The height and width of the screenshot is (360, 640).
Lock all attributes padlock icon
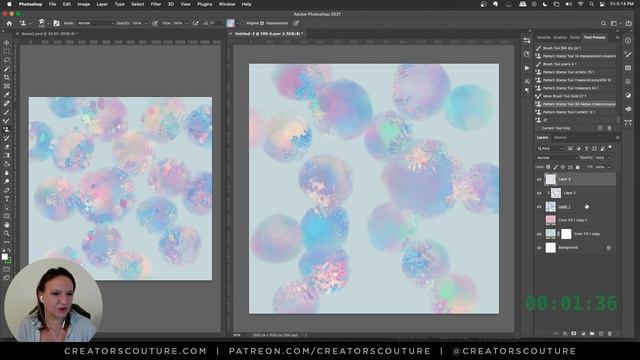click(578, 167)
